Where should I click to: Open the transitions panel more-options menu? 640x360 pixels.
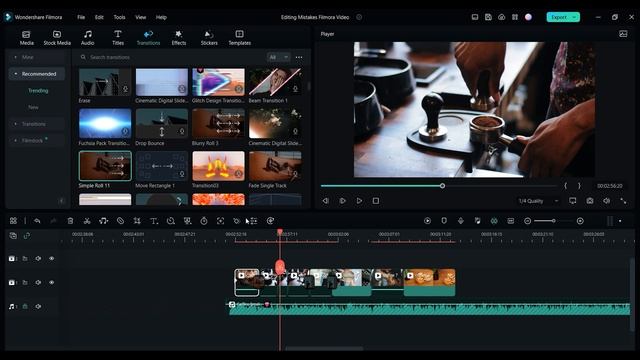coord(299,57)
